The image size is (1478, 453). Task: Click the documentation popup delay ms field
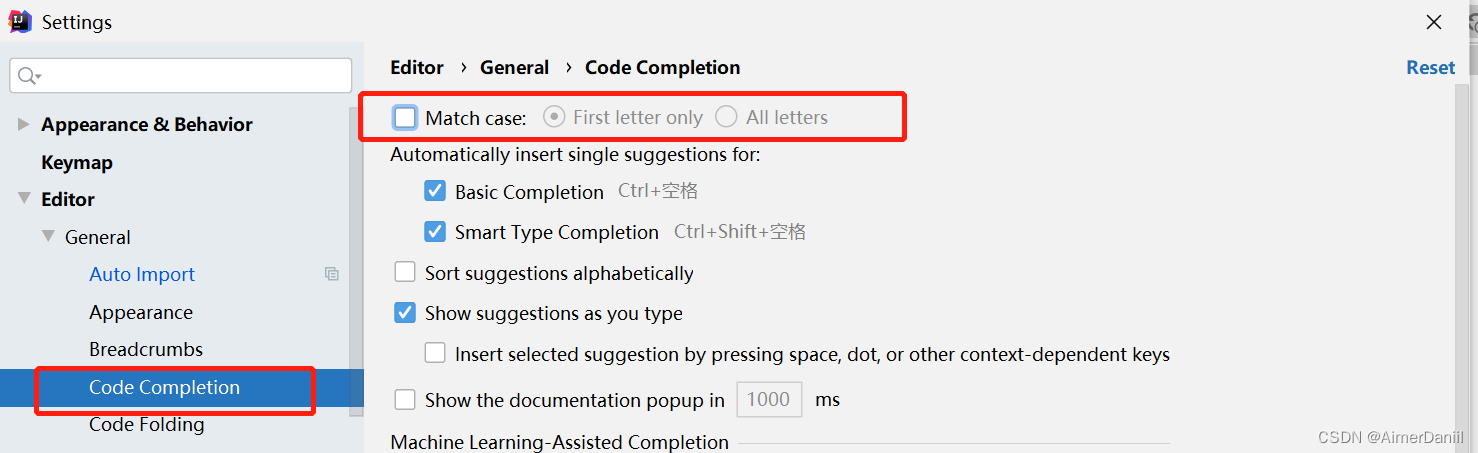point(769,400)
